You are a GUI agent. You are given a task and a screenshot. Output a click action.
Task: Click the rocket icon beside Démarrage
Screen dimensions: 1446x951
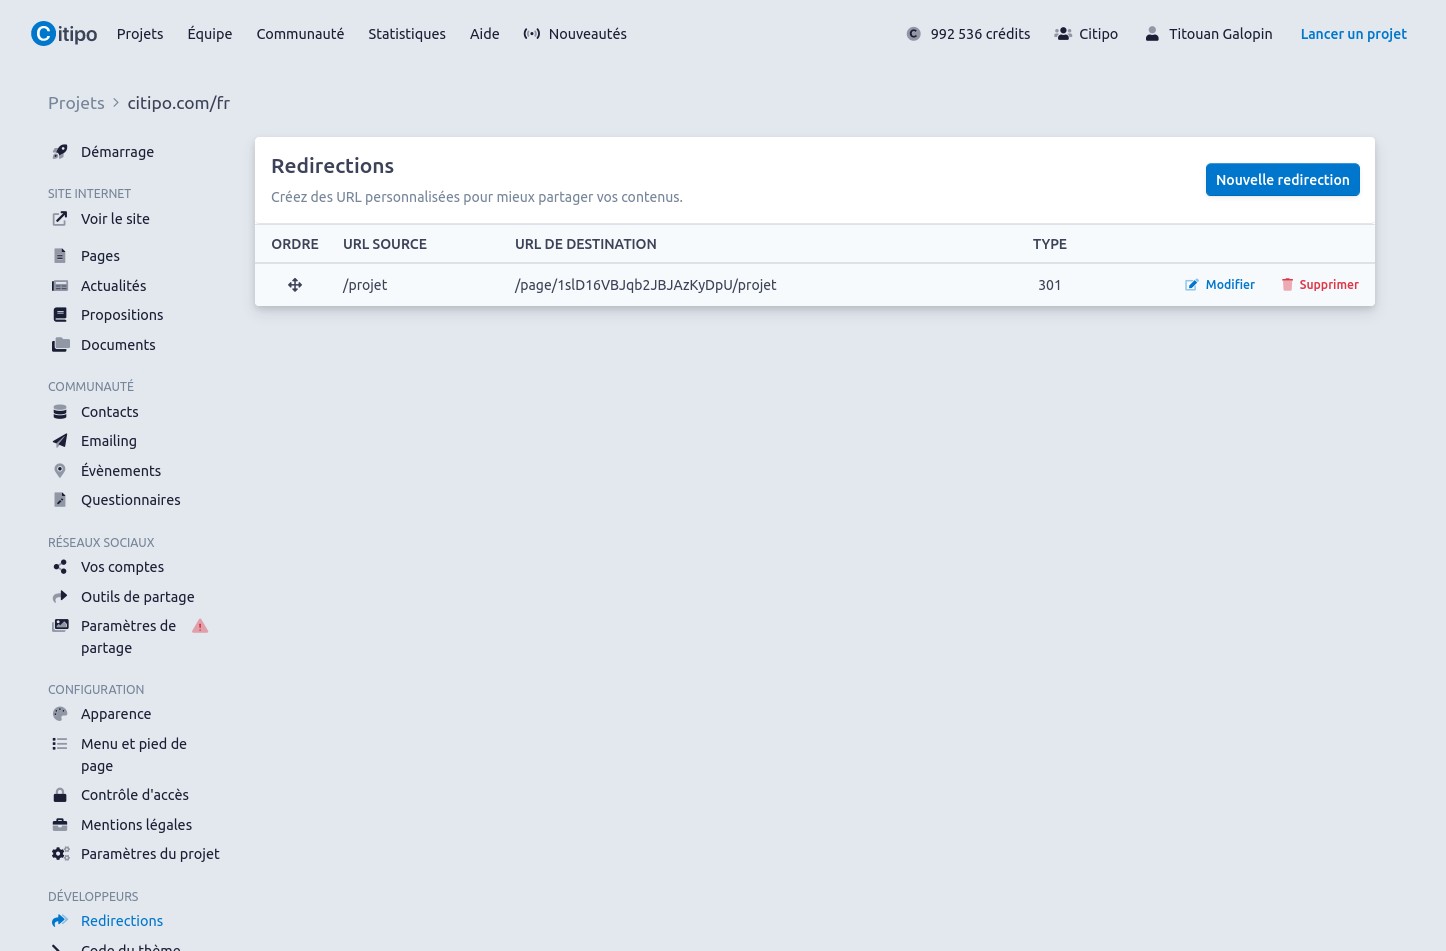pos(60,152)
